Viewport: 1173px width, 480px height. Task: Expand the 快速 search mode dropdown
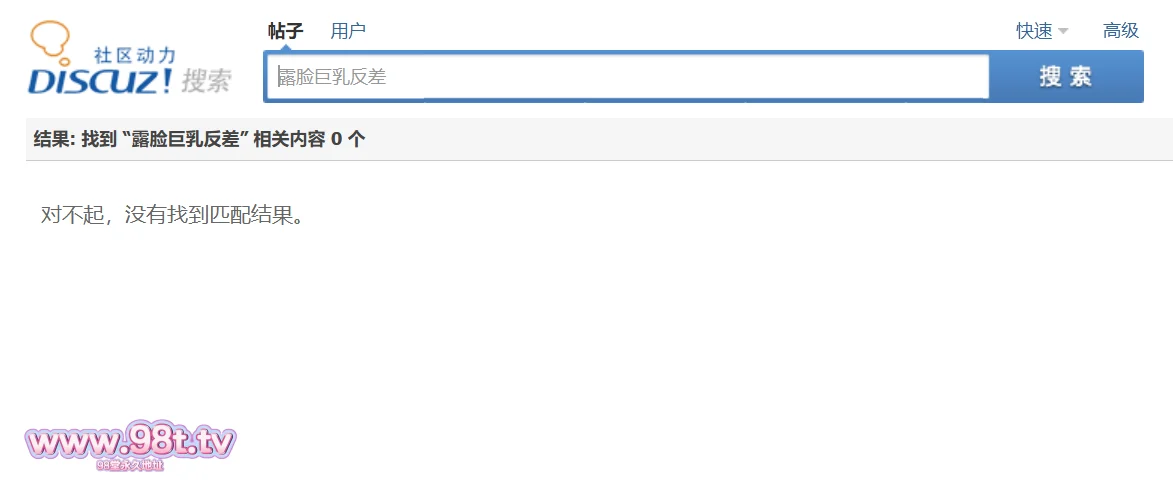pyautogui.click(x=1034, y=31)
